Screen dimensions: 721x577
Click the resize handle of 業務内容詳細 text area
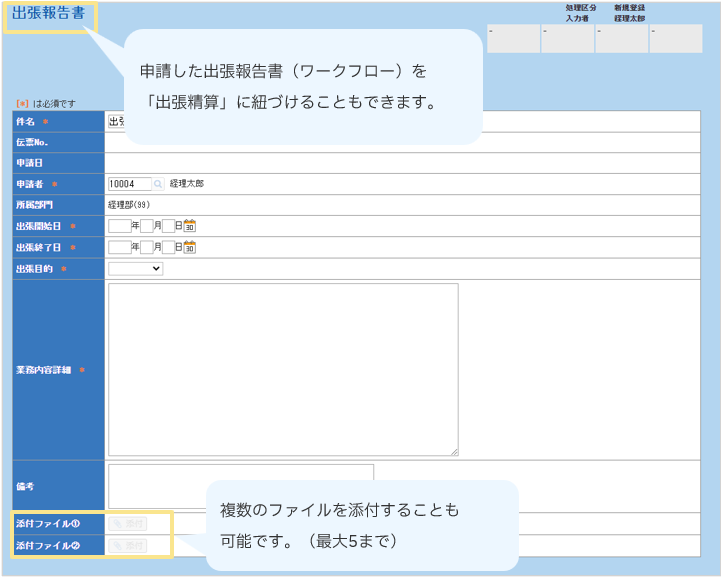point(454,452)
